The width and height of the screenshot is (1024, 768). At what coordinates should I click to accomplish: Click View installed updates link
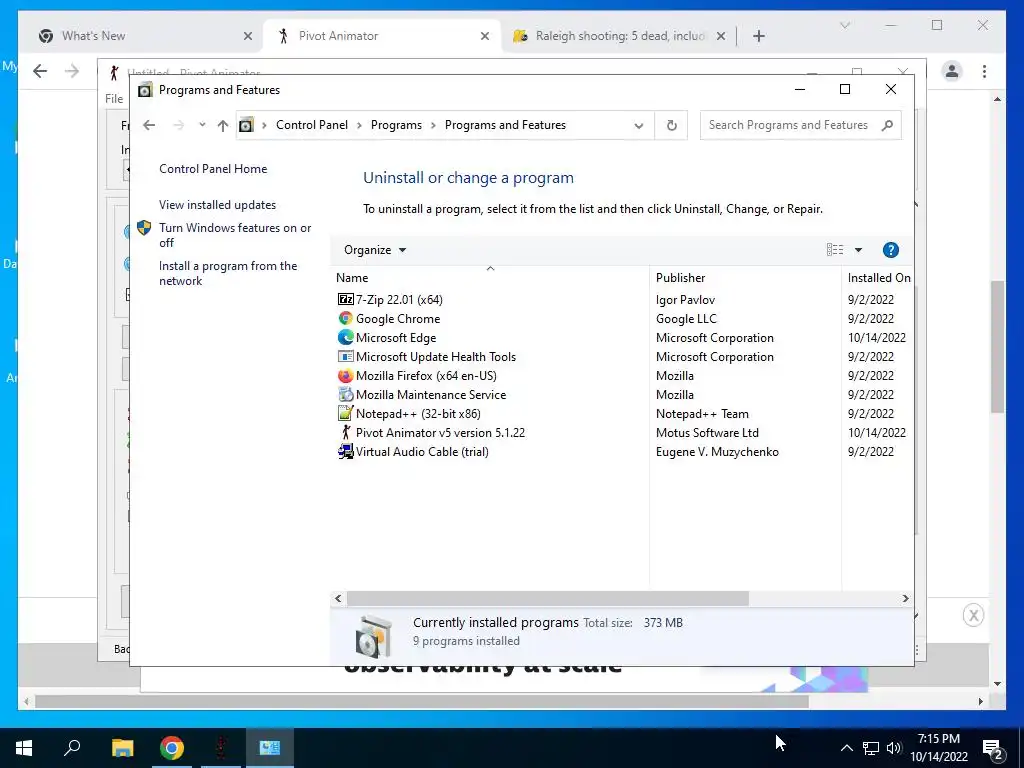[x=217, y=204]
